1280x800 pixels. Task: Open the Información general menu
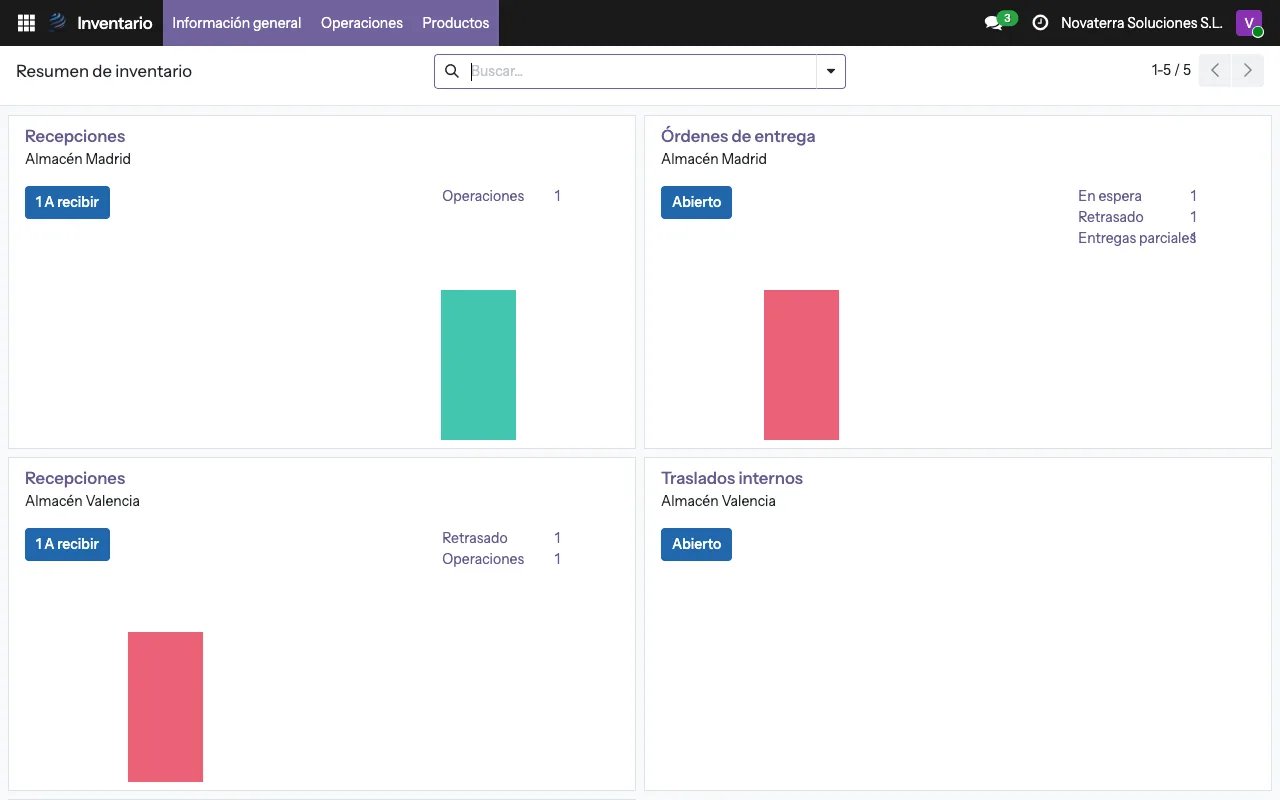[x=237, y=23]
